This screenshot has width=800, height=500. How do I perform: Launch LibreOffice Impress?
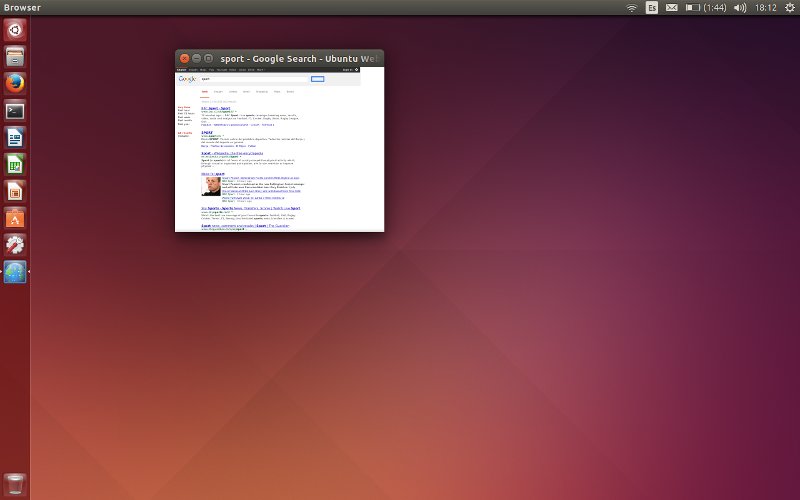15,191
